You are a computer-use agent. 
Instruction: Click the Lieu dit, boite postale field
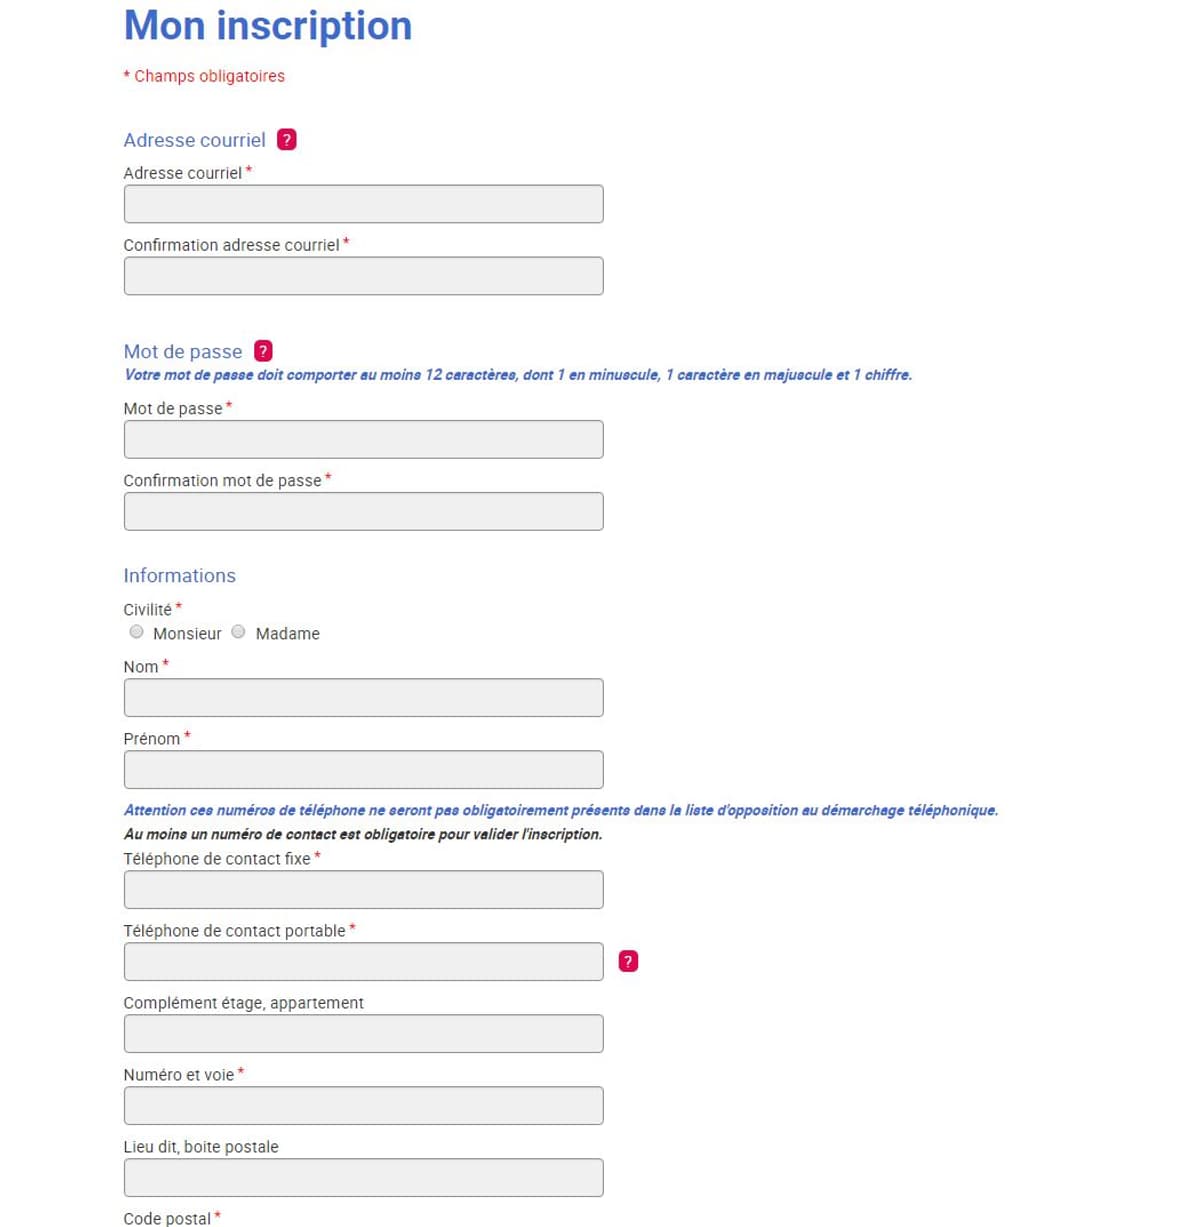[x=362, y=1177]
